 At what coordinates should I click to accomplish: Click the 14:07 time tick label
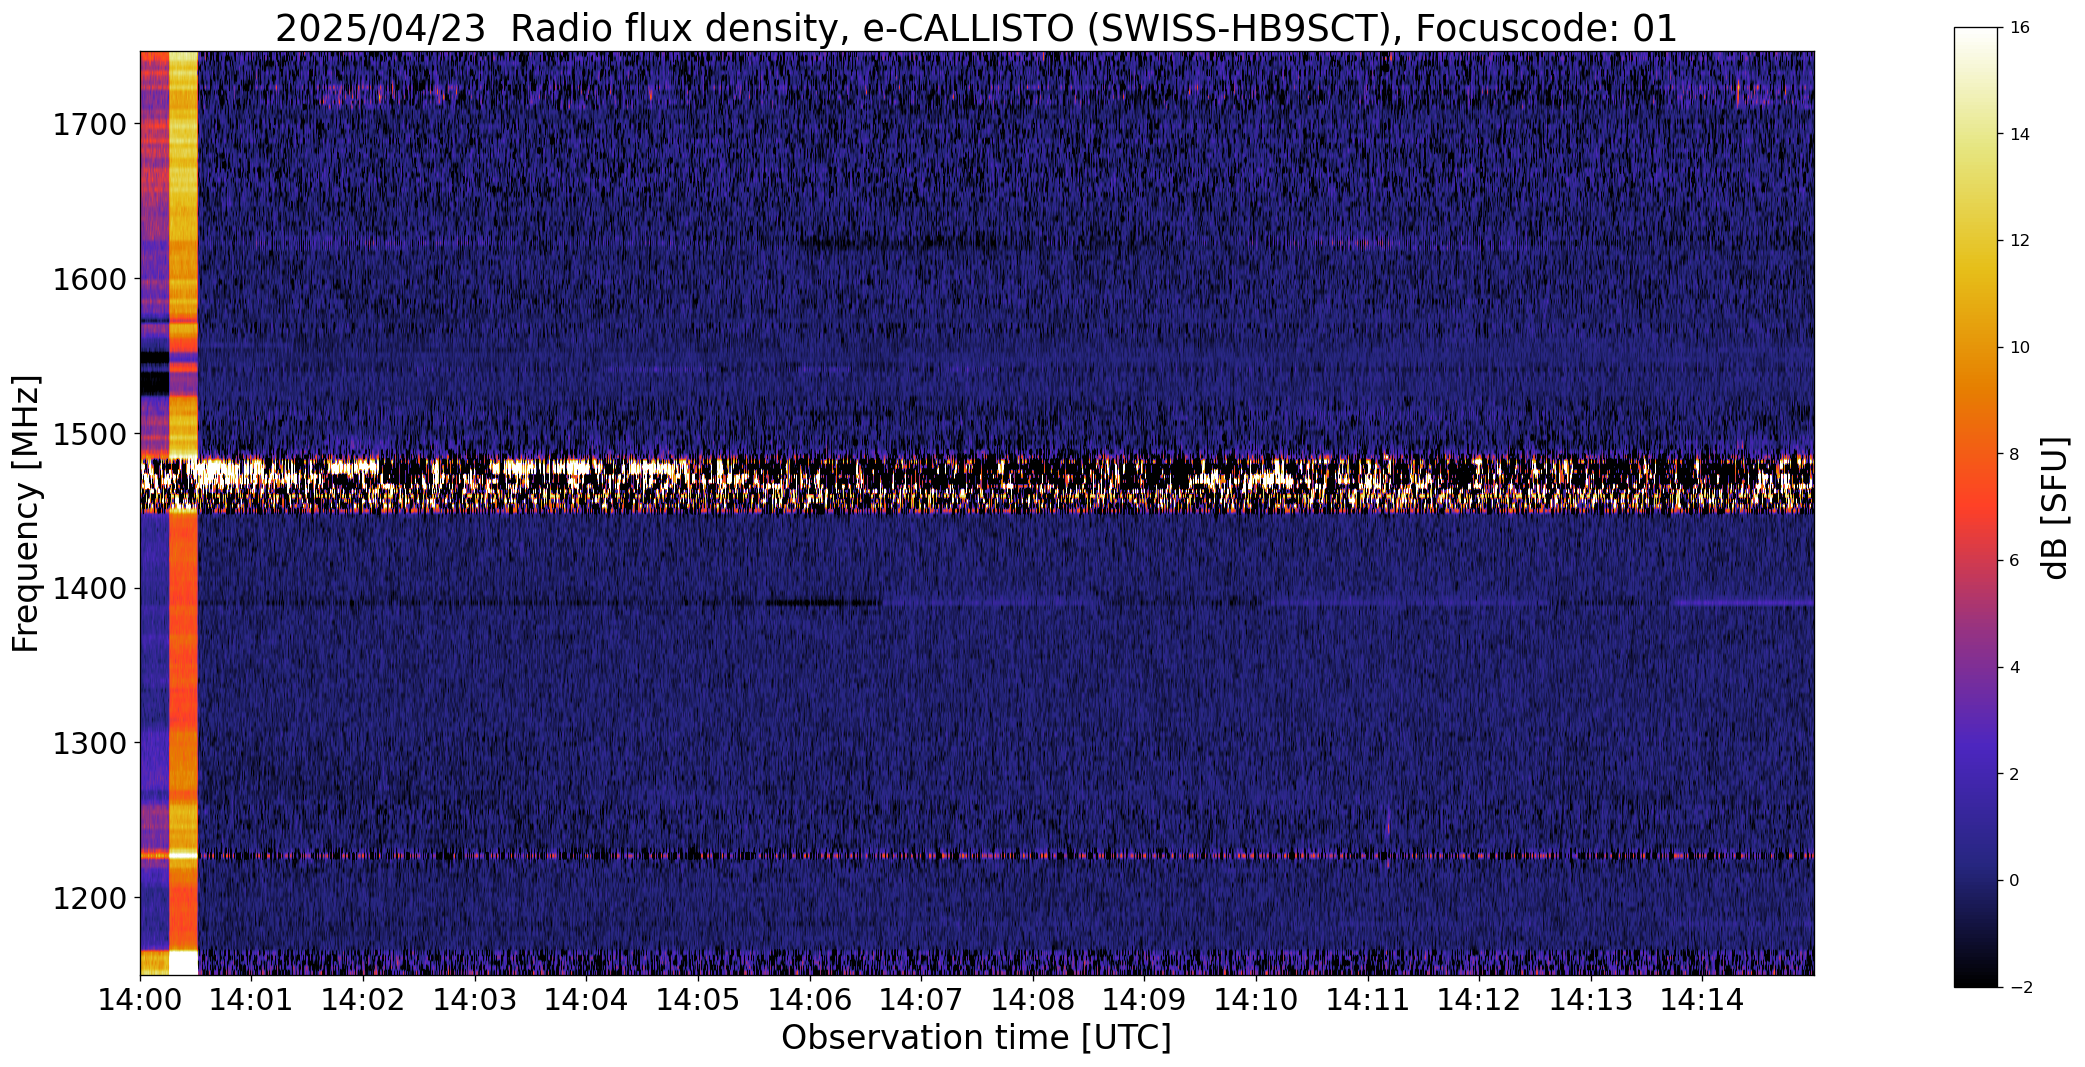point(922,1000)
